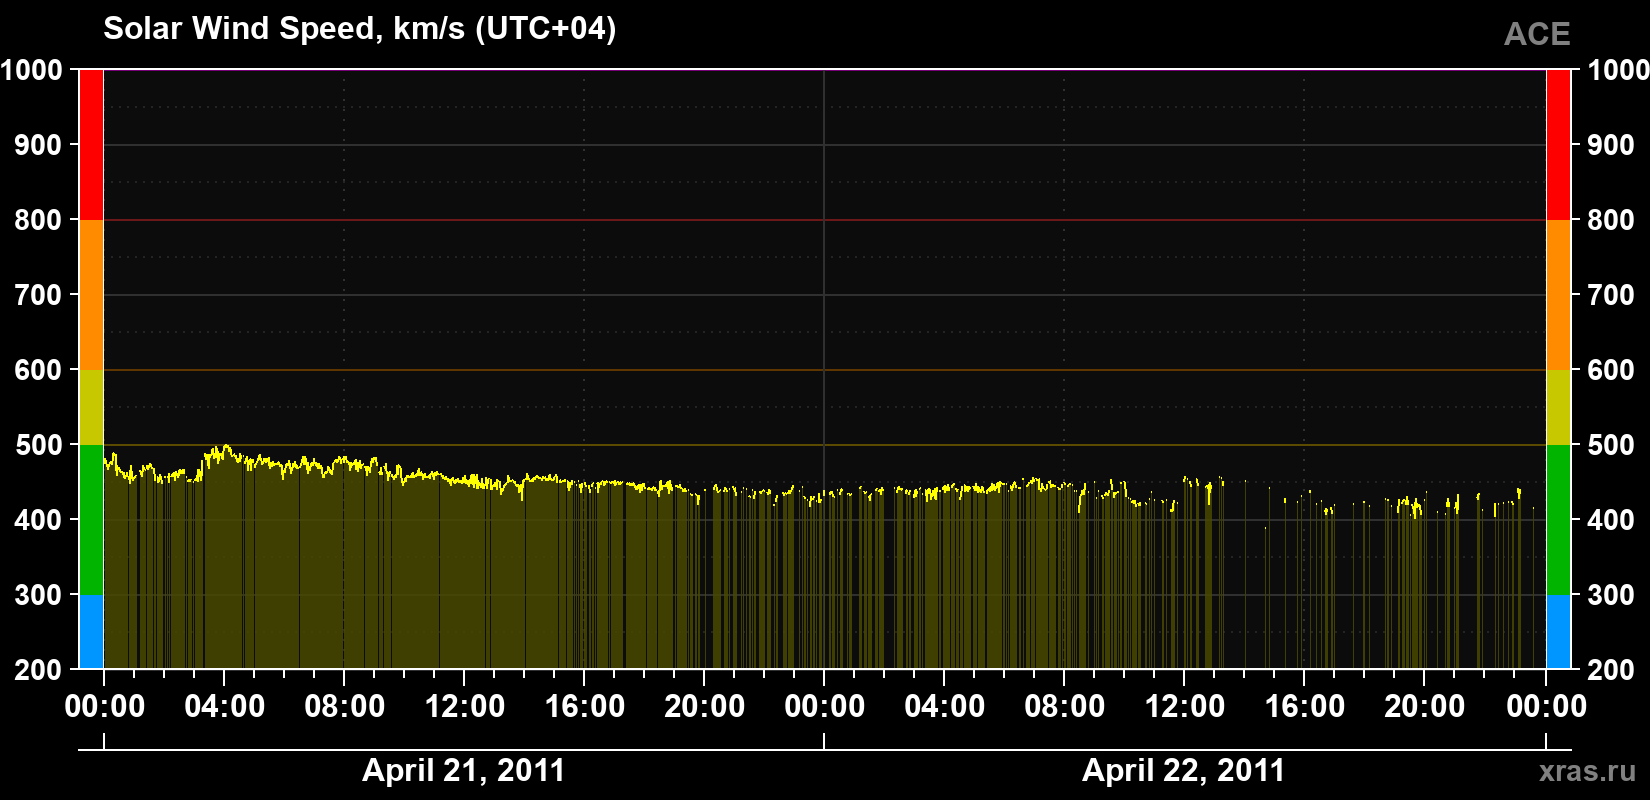The width and height of the screenshot is (1650, 800).
Task: Click the 16:00 time label under April 21
Action: [x=585, y=707]
